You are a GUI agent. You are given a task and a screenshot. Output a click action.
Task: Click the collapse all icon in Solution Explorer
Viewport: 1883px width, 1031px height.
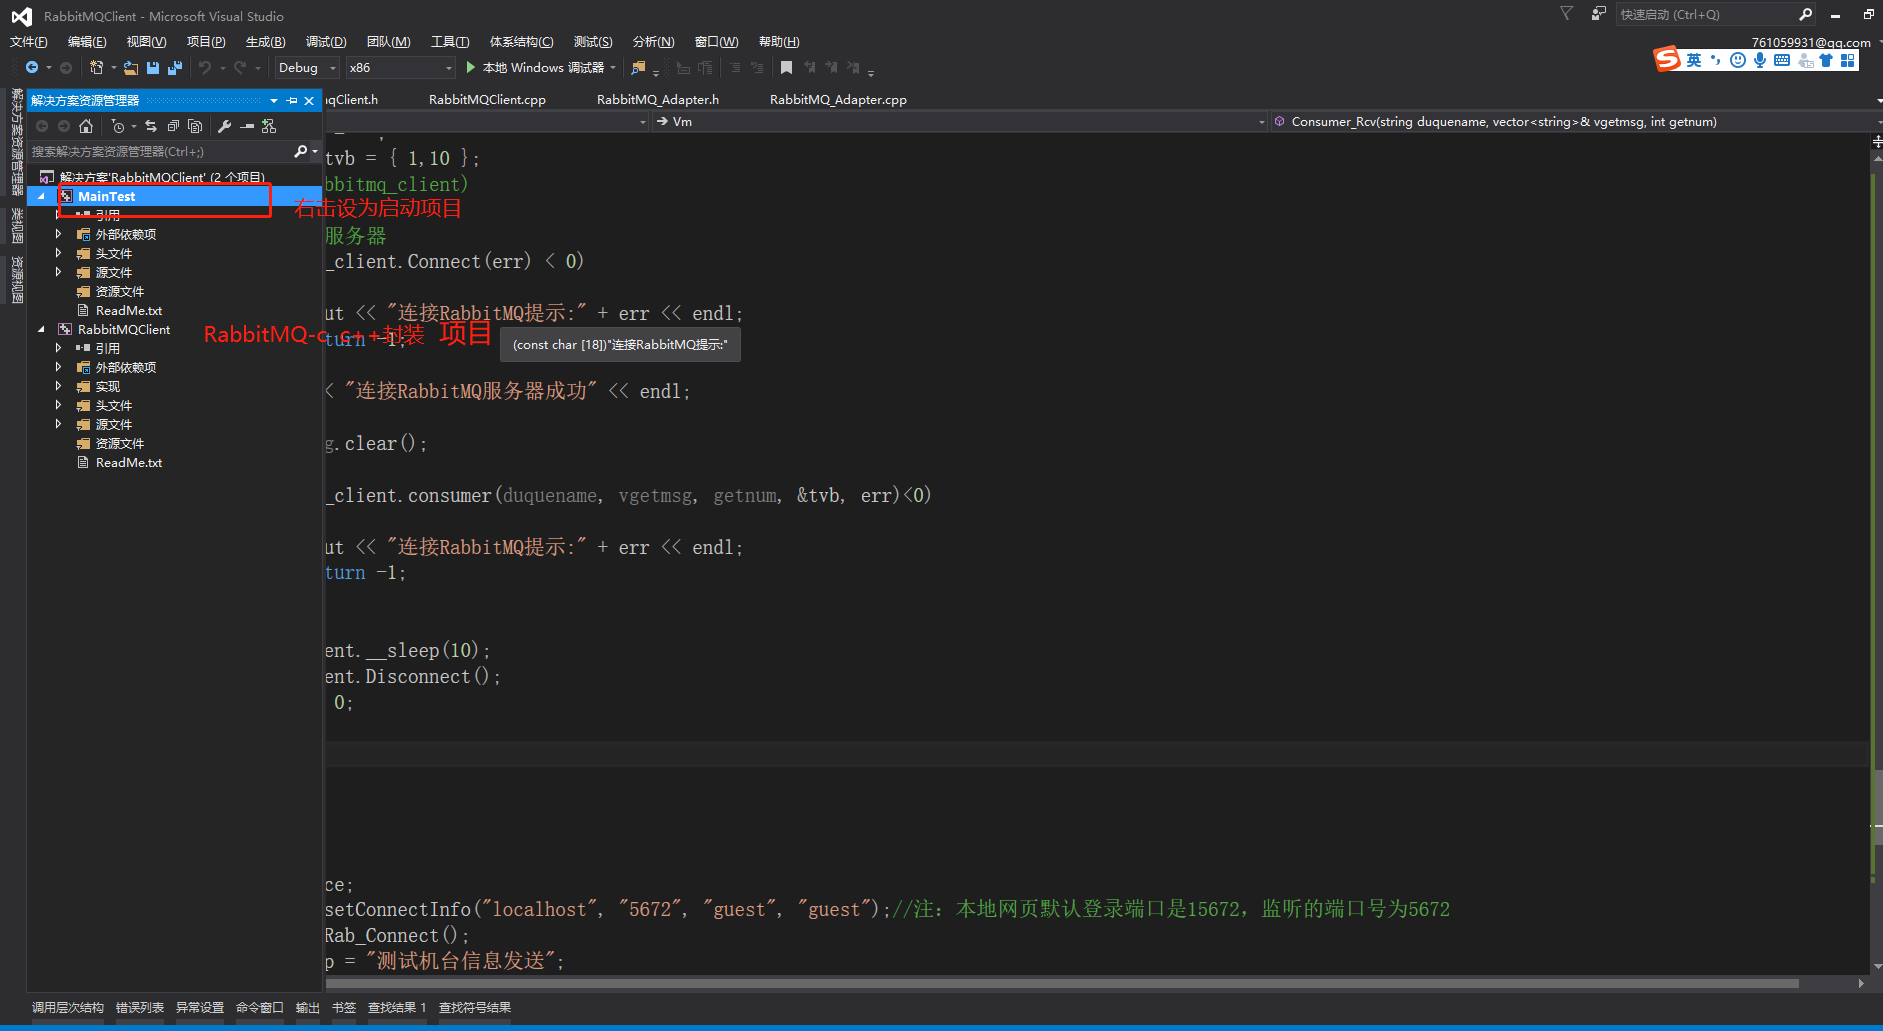click(173, 126)
